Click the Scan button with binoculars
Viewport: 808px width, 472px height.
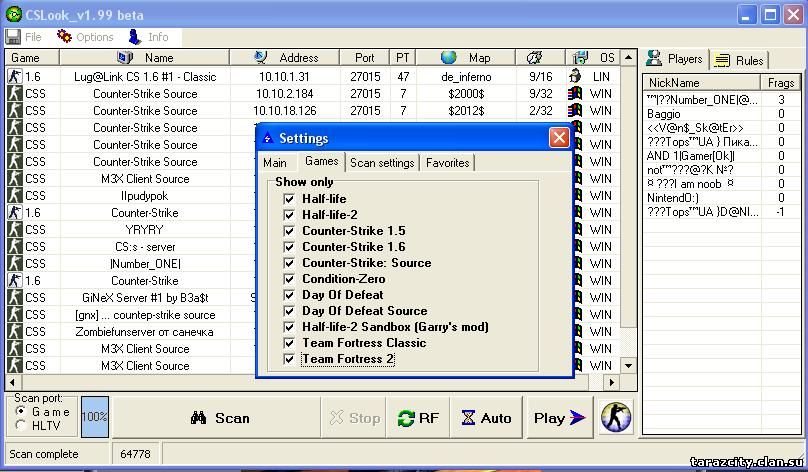tap(216, 417)
